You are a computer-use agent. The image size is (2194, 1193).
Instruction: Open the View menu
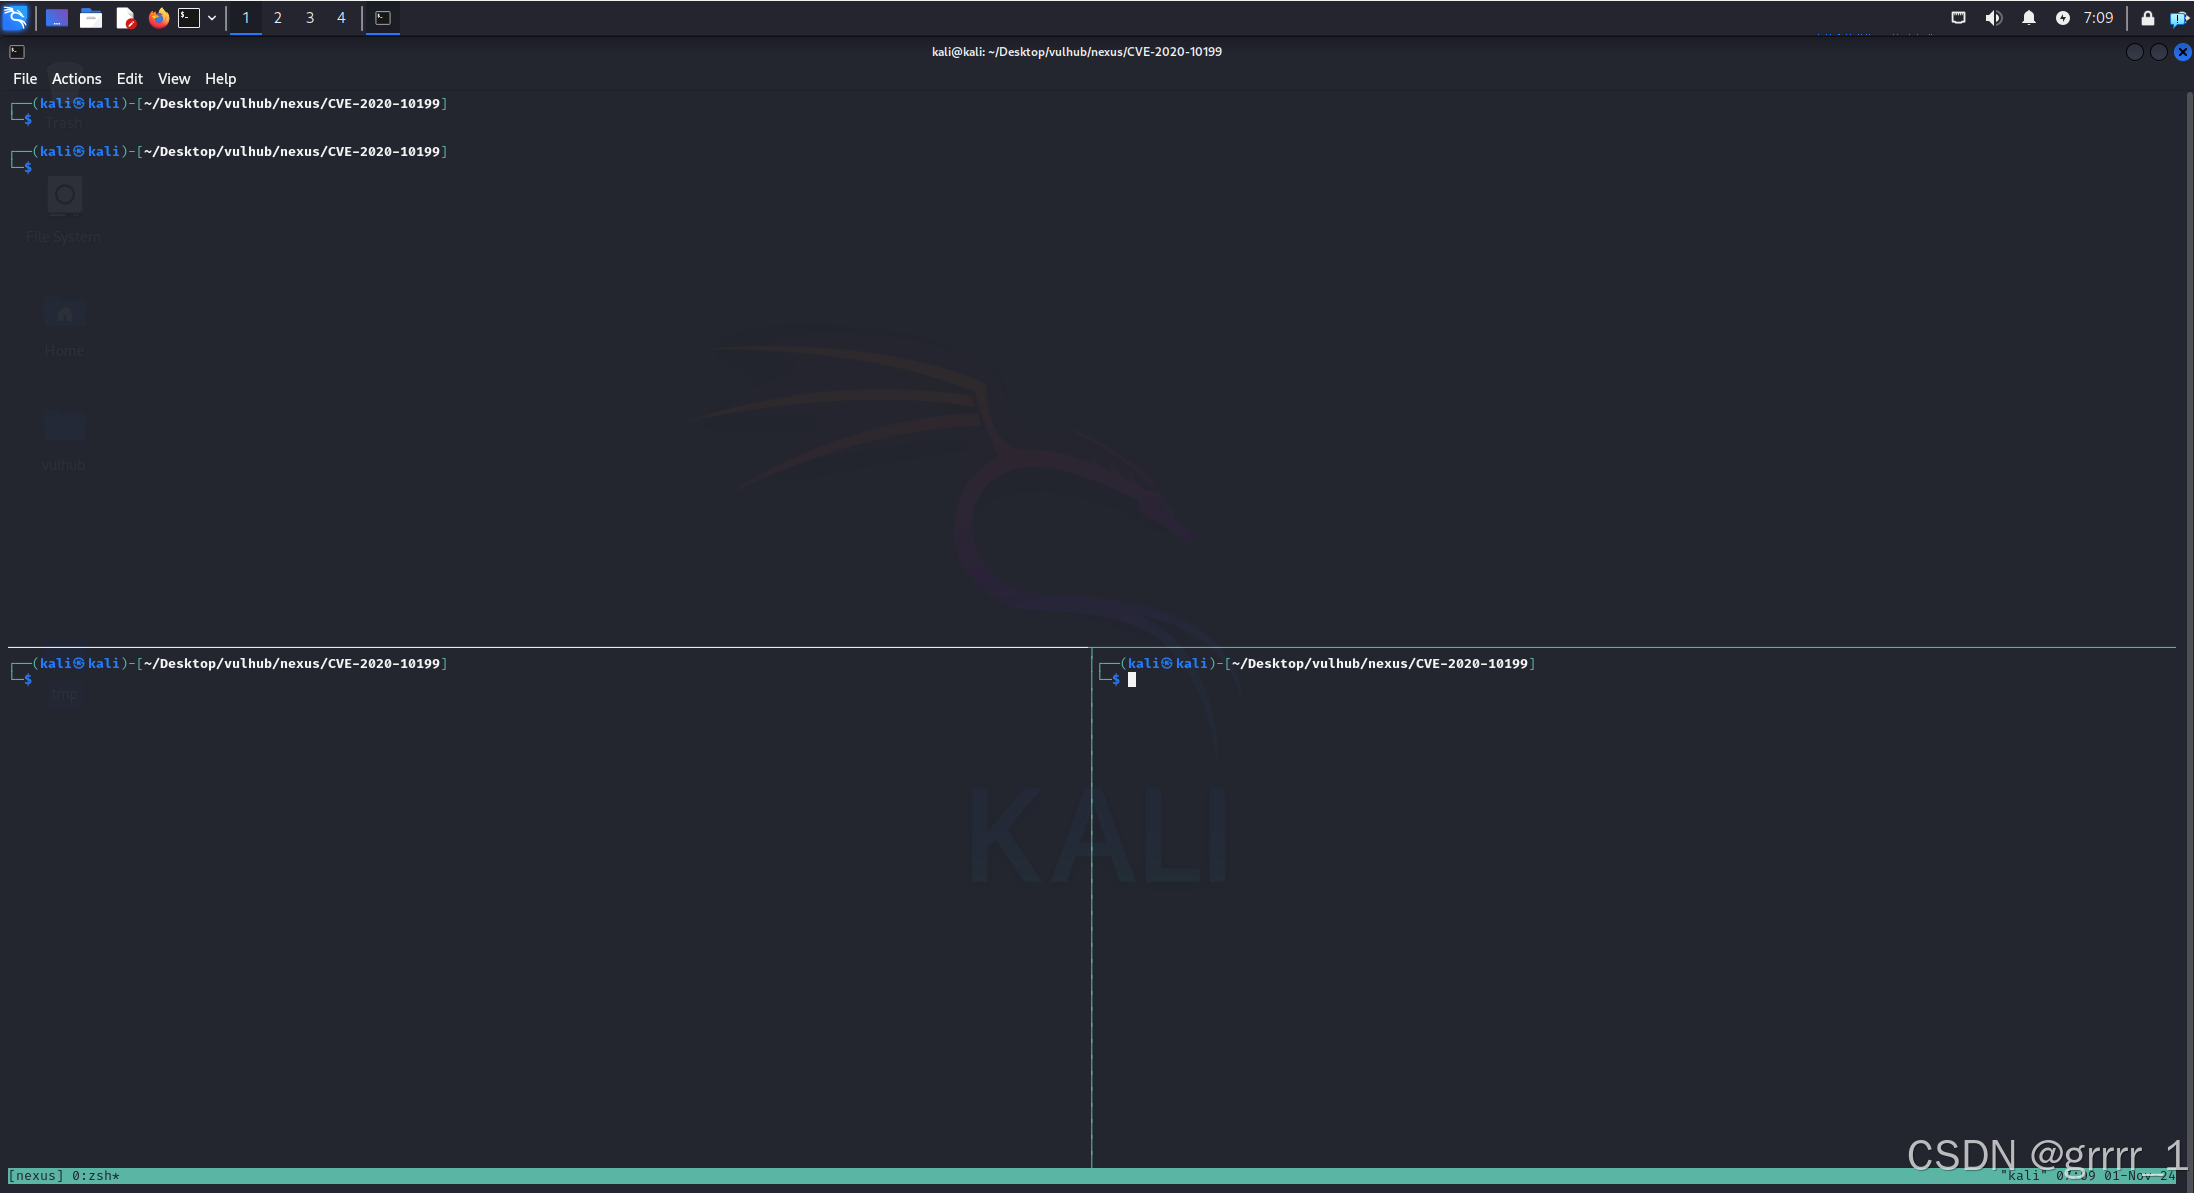173,79
